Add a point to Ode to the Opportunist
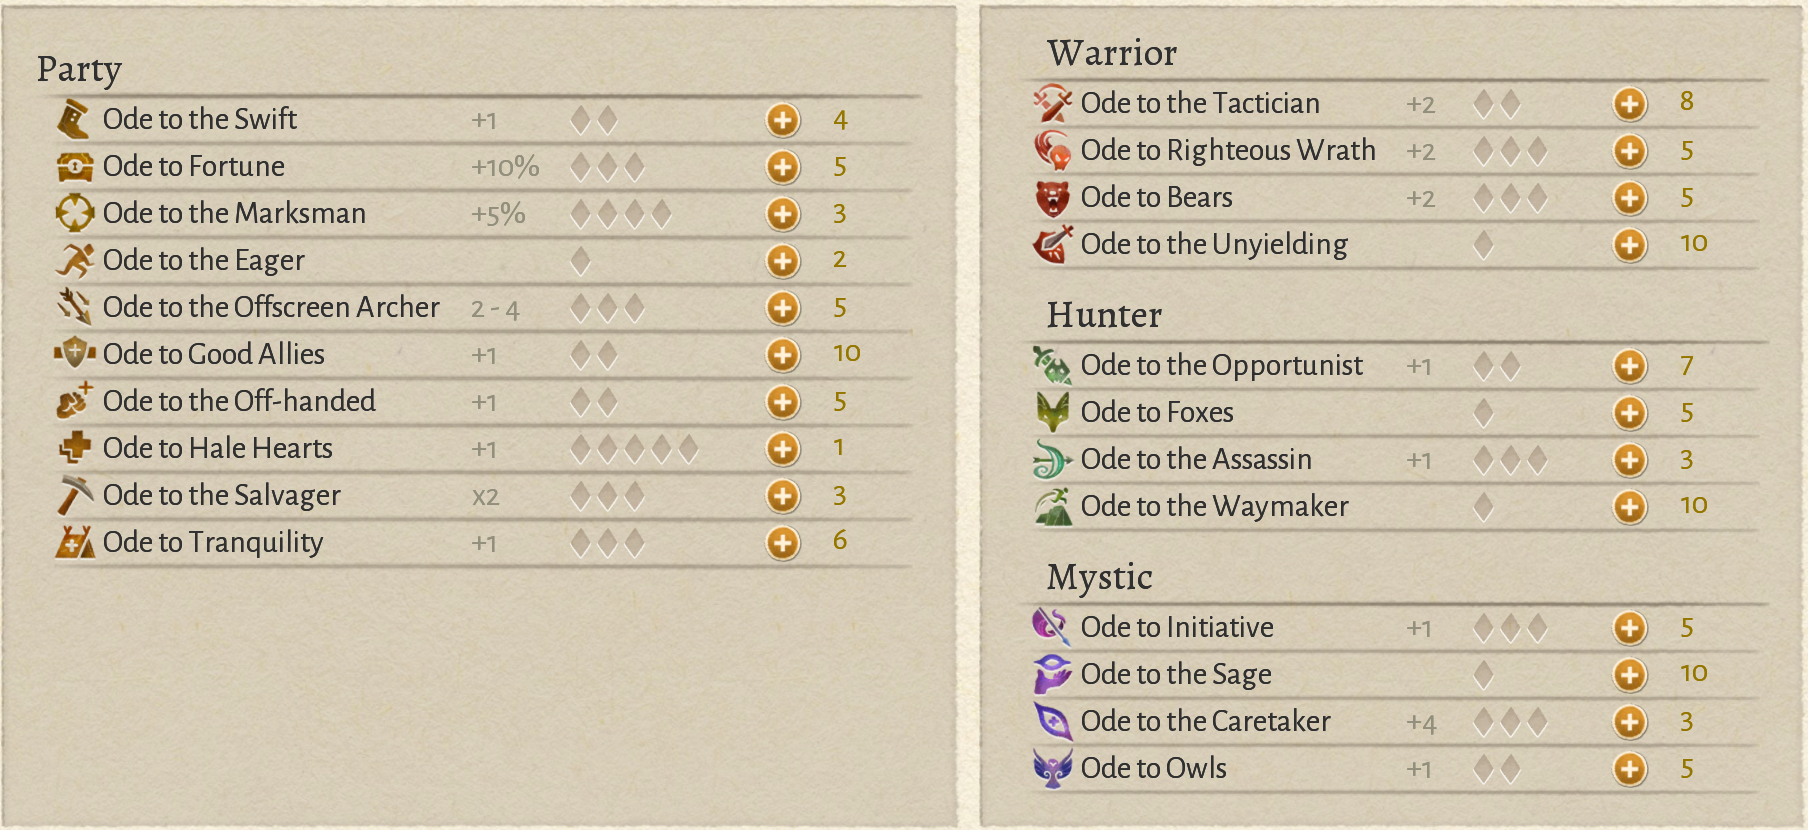The height and width of the screenshot is (830, 1808). point(1630,366)
